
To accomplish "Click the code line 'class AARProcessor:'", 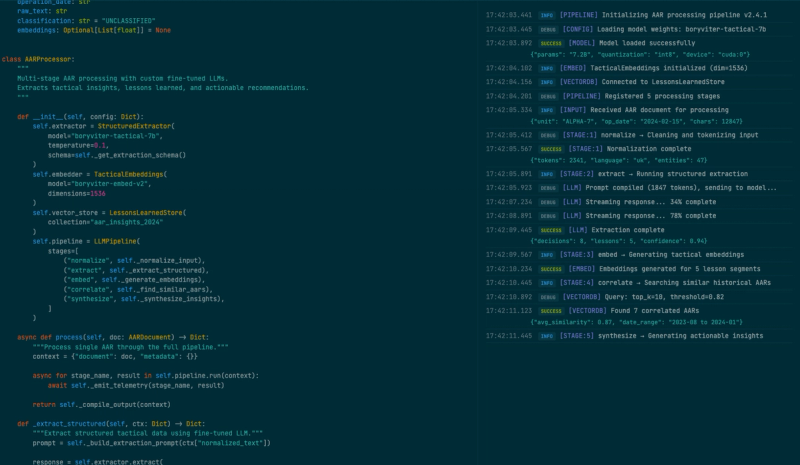I will pyautogui.click(x=38, y=59).
